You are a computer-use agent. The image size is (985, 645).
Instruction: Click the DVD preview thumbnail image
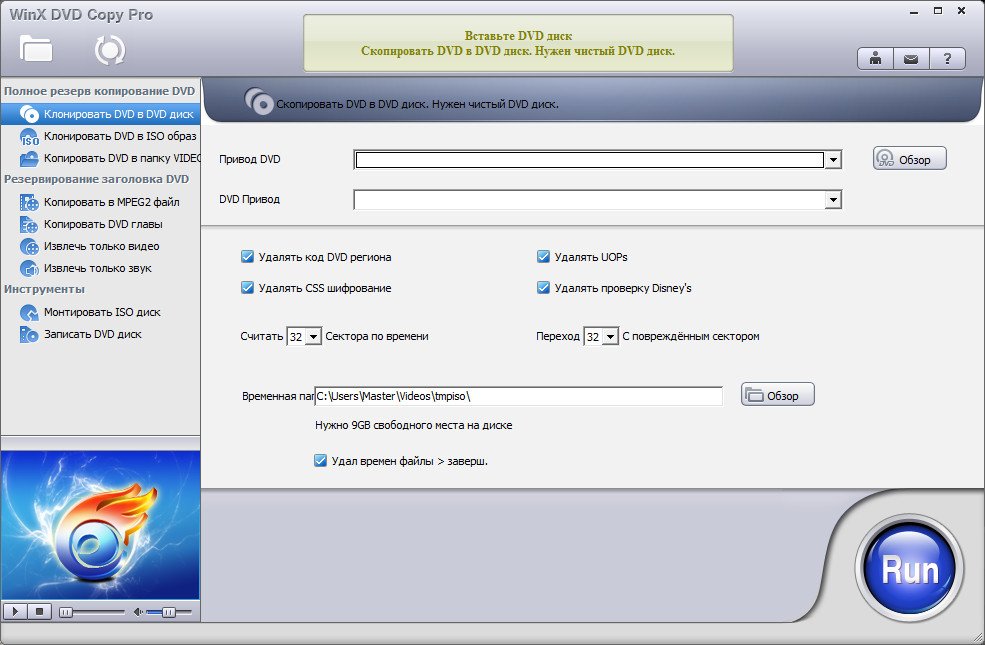pos(101,525)
